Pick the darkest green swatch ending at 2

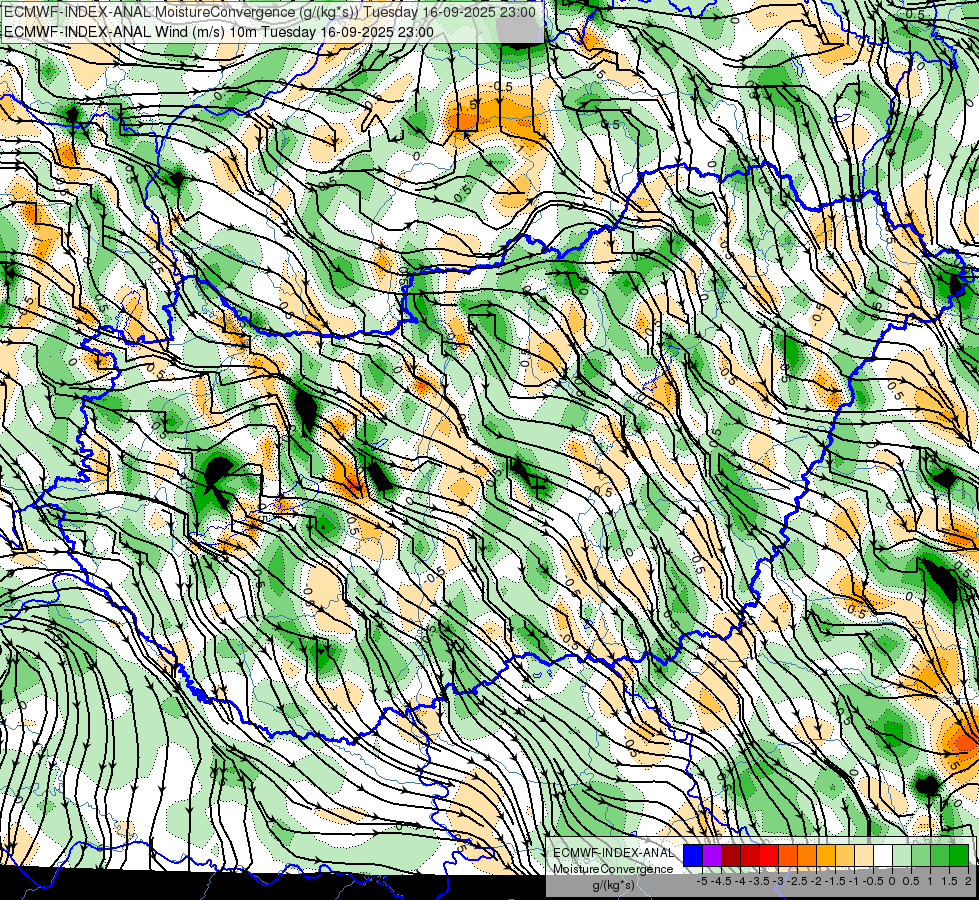[959, 856]
